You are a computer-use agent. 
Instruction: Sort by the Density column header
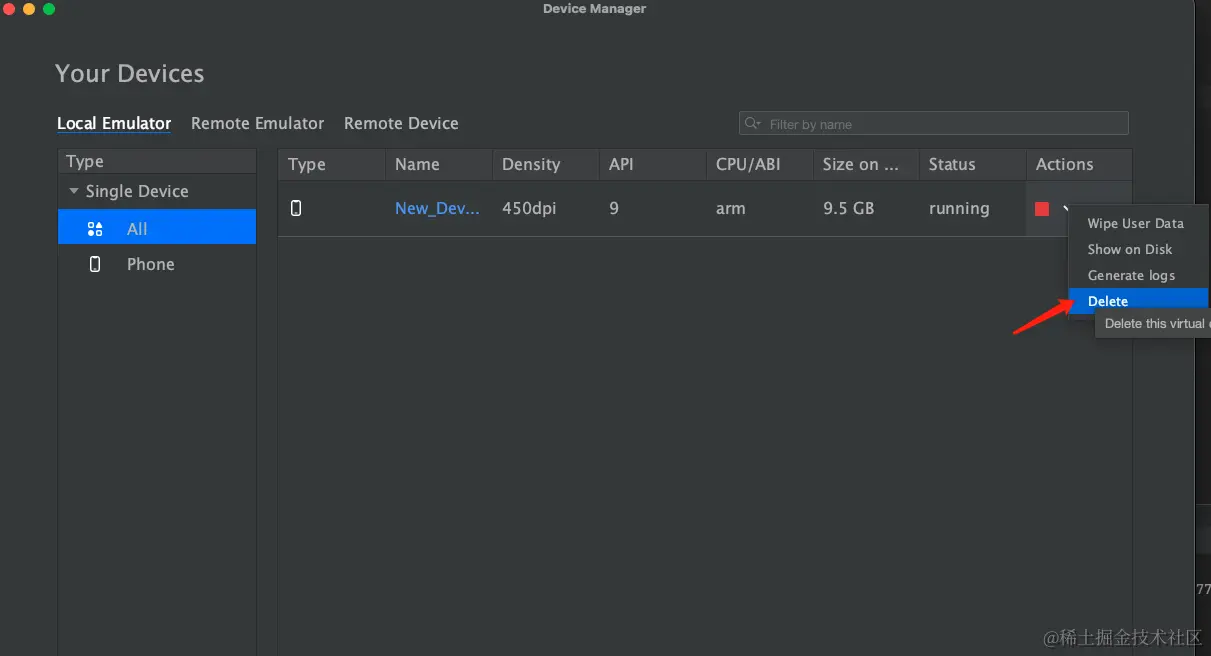click(546, 164)
